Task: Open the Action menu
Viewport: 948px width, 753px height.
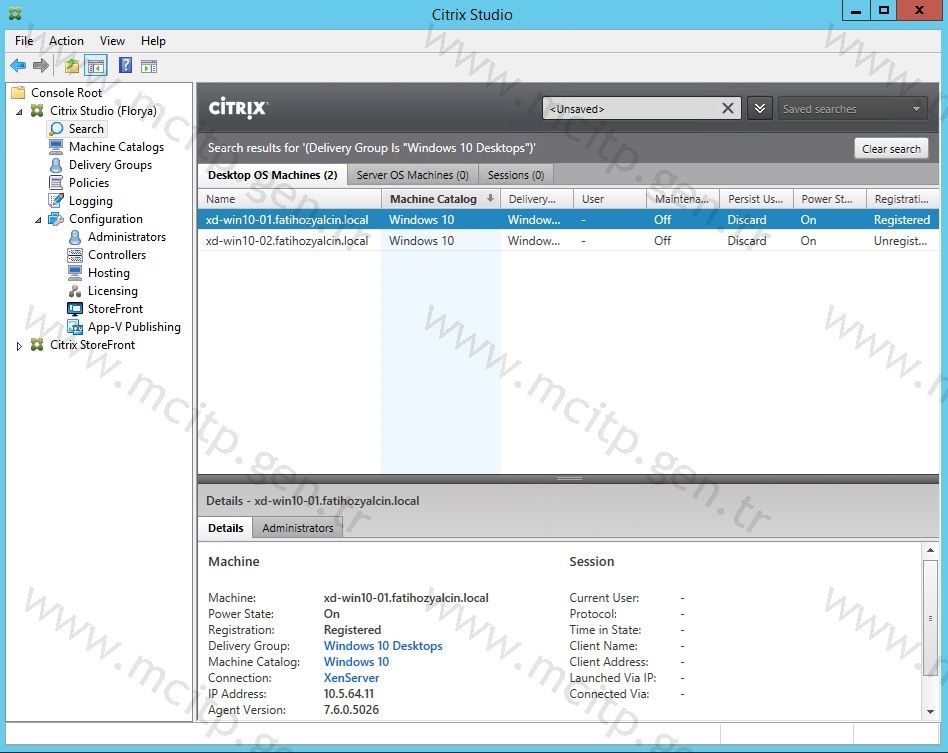Action: tap(66, 41)
